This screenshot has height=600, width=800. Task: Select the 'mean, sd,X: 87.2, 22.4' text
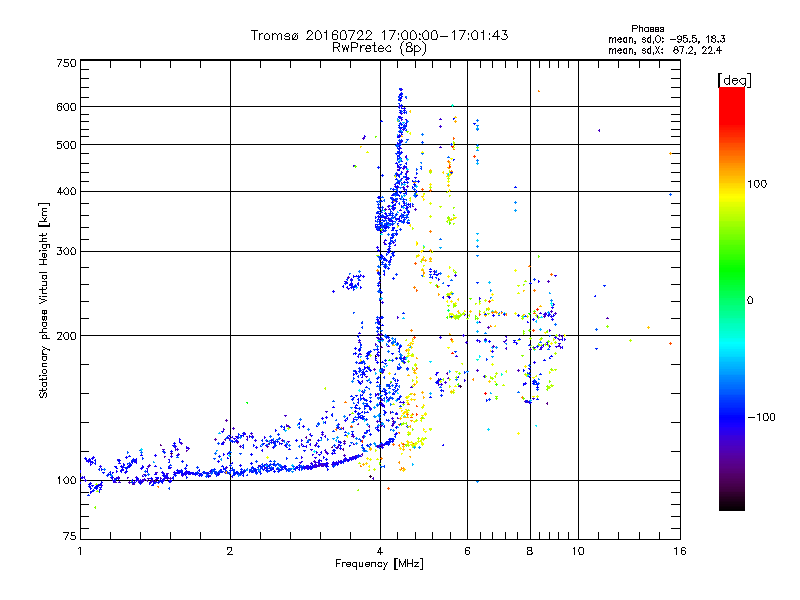(x=665, y=50)
